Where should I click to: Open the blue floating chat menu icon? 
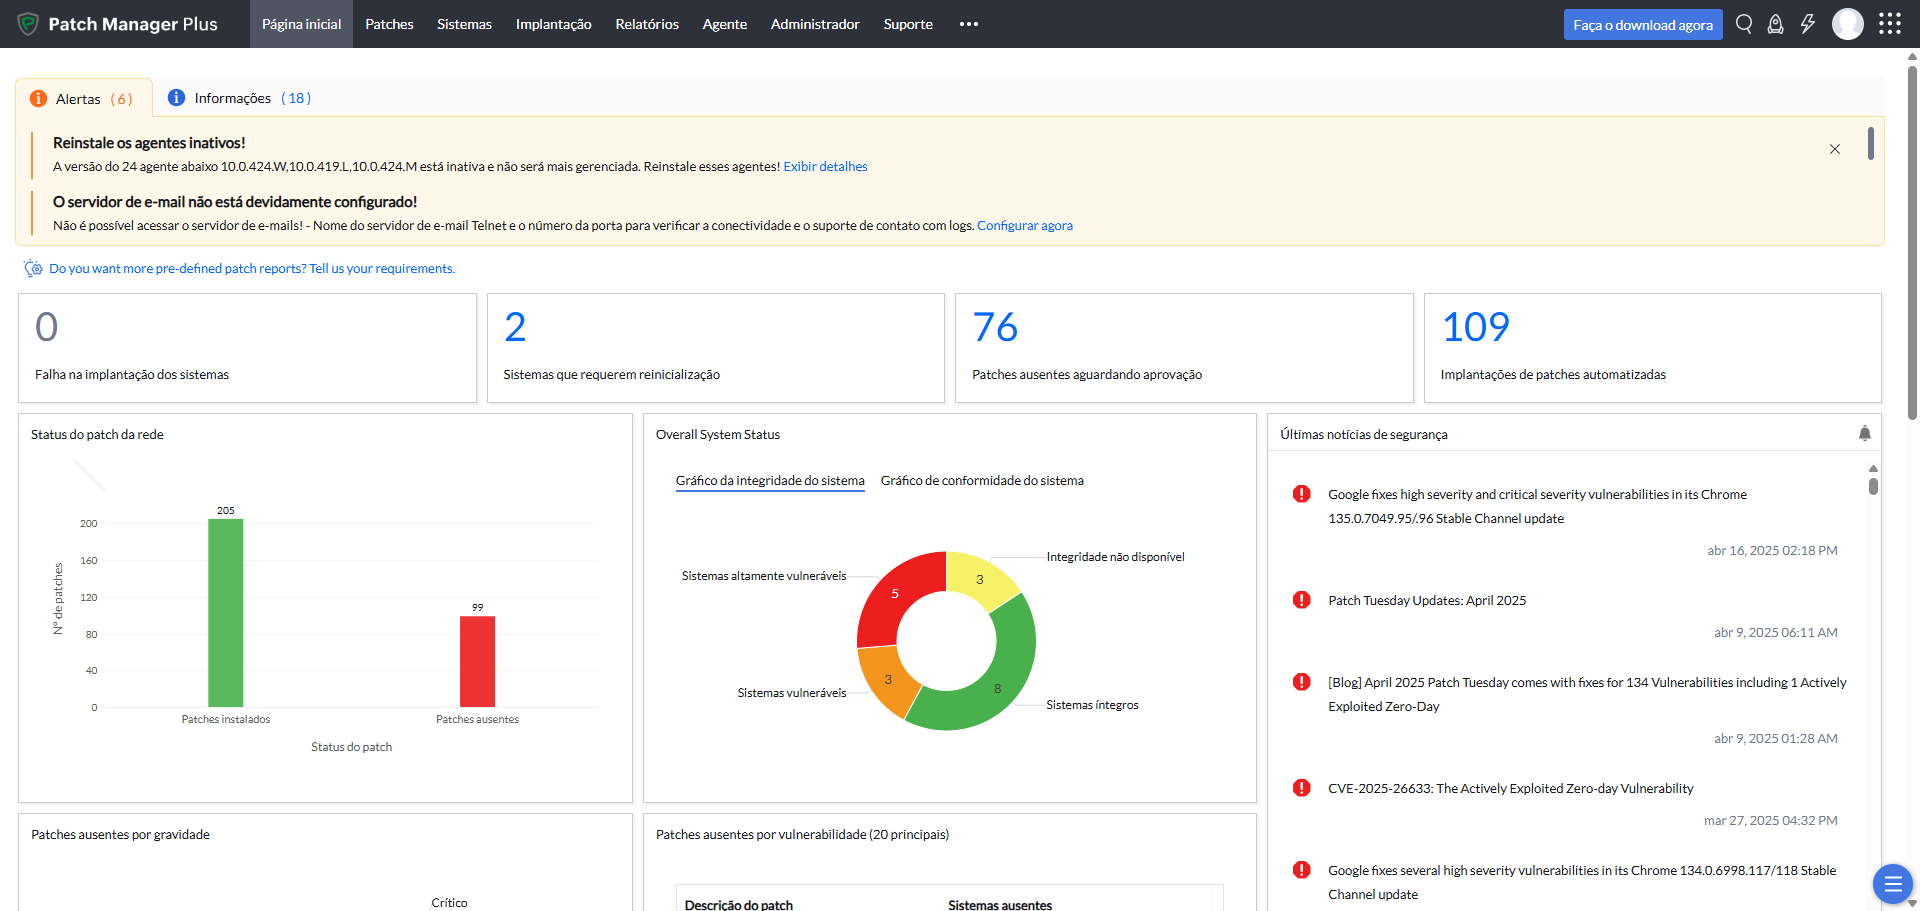point(1892,884)
